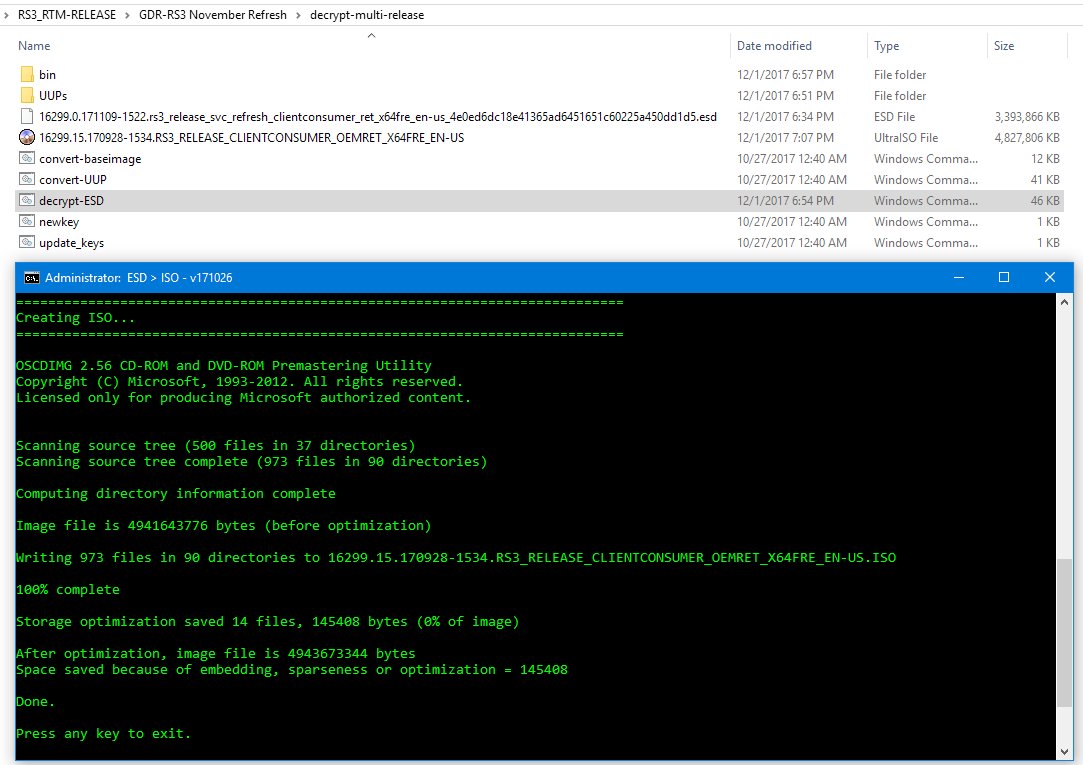
Task: Sort files by Date modified column
Action: coord(774,46)
